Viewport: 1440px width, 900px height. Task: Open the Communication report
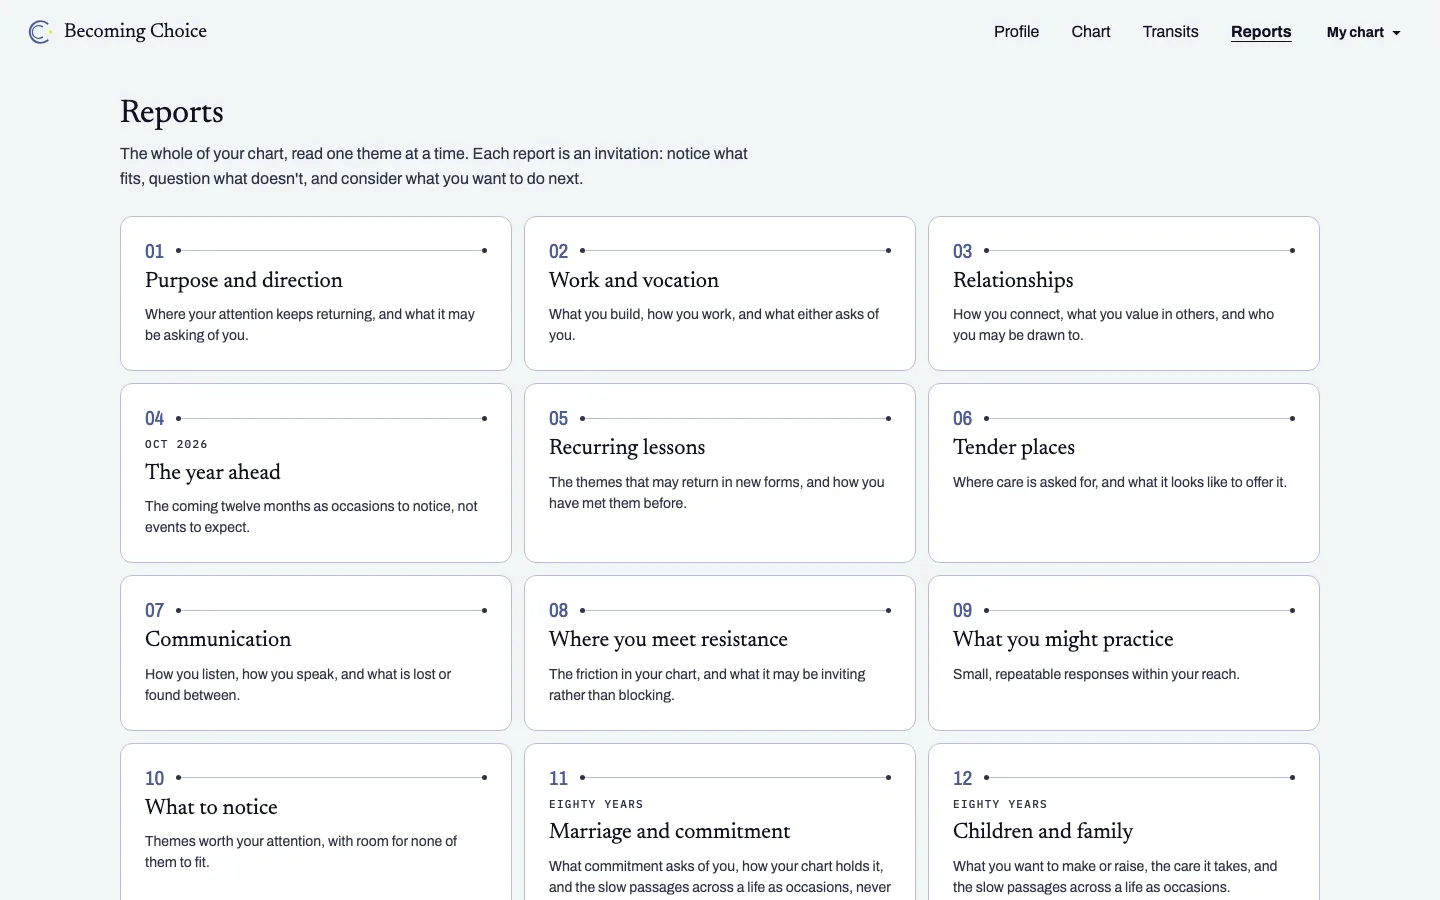pos(316,653)
